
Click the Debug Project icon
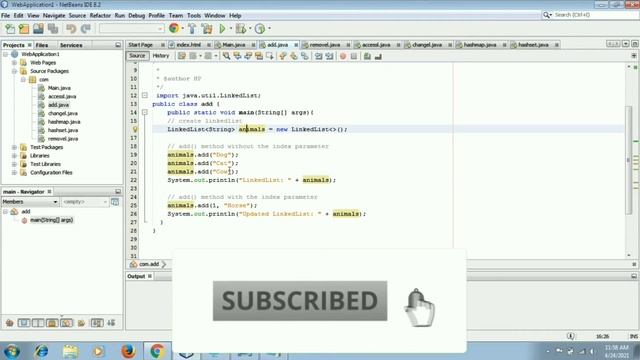coord(241,29)
